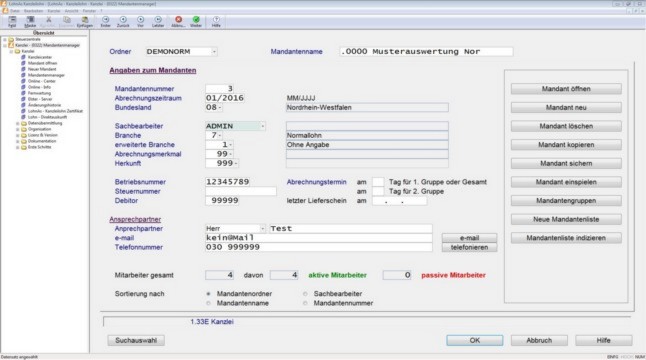
Task: Open the Ordner DEMONORM dropdown
Action: (214, 52)
